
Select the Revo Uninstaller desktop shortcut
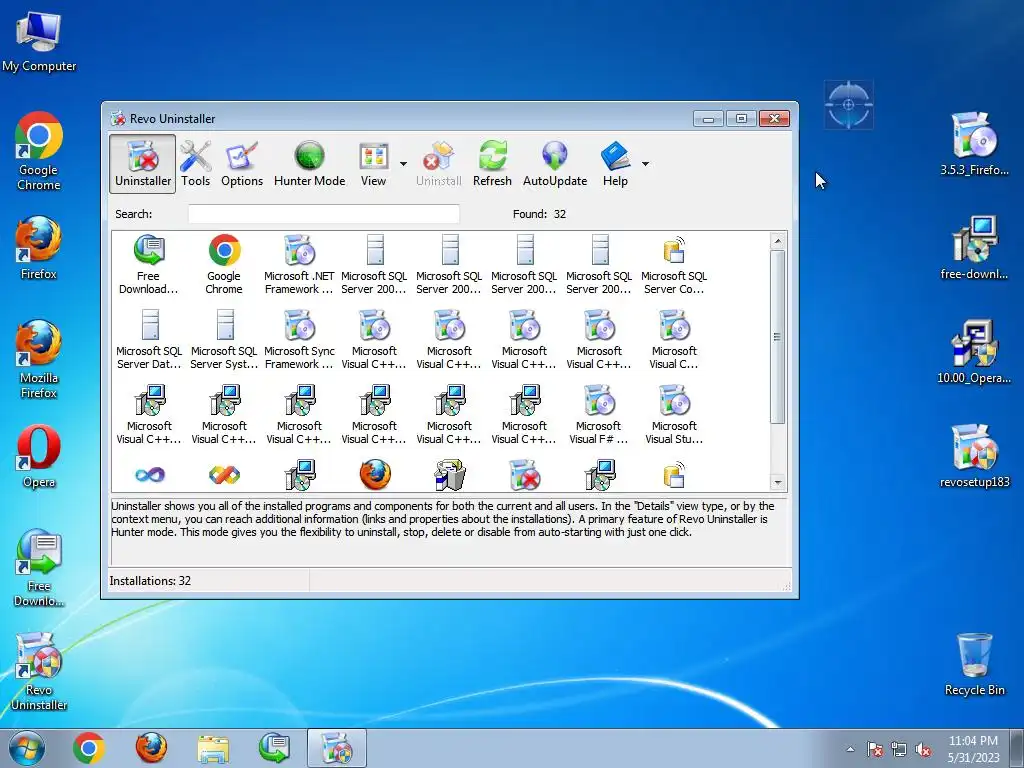click(39, 671)
